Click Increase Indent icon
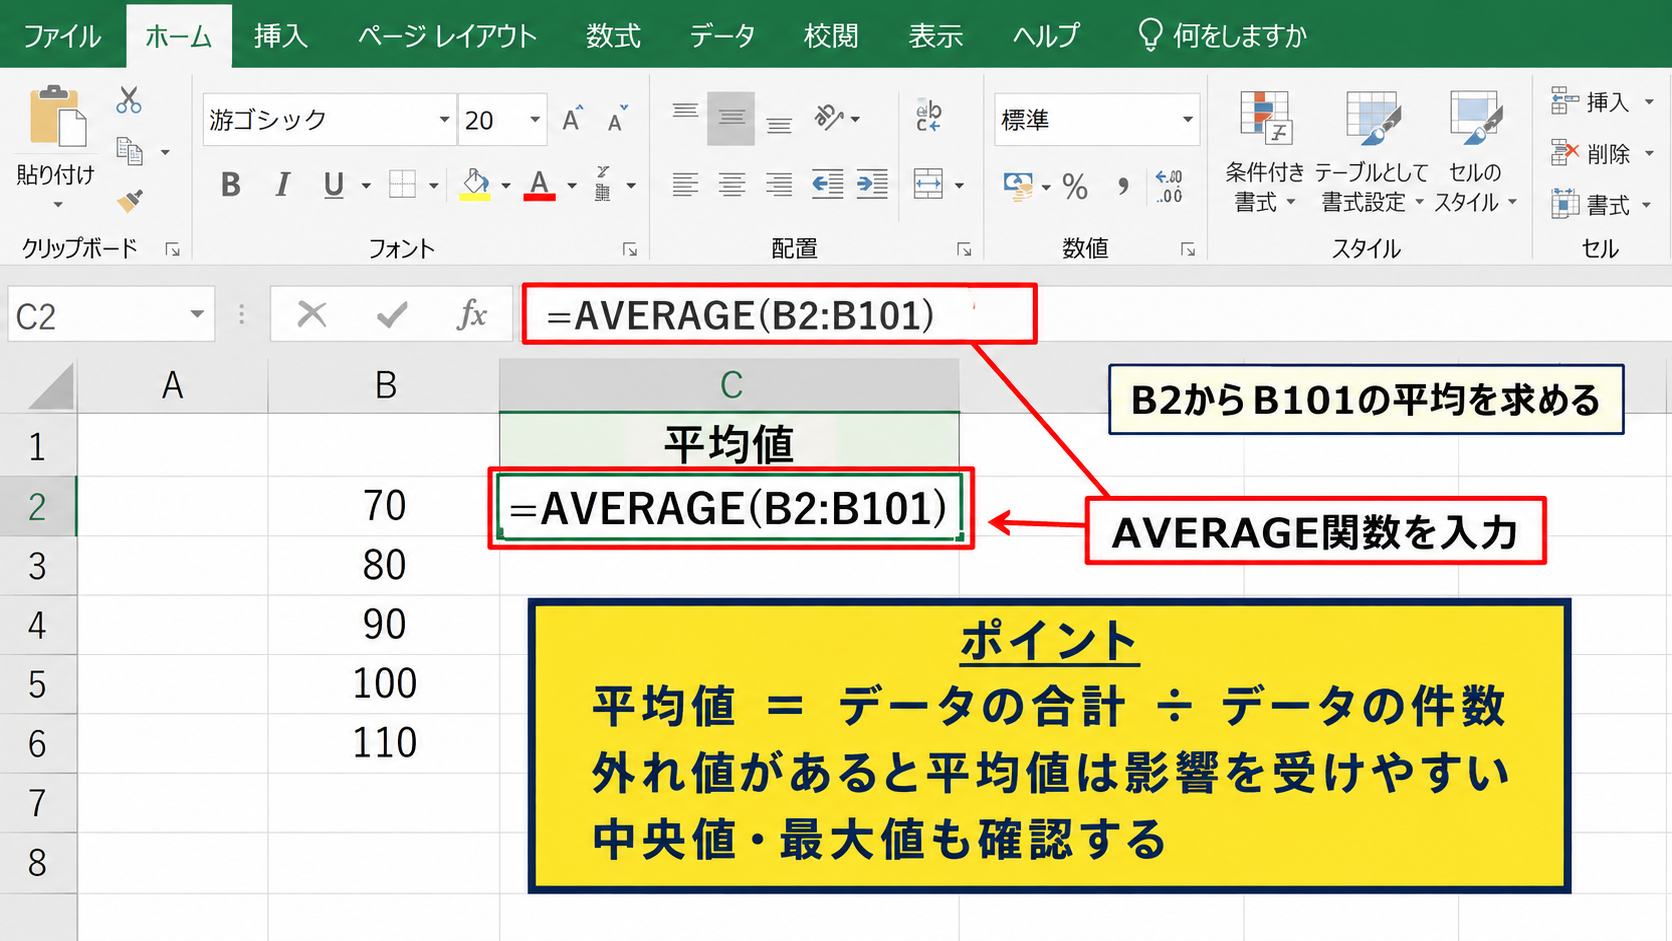 pyautogui.click(x=872, y=184)
